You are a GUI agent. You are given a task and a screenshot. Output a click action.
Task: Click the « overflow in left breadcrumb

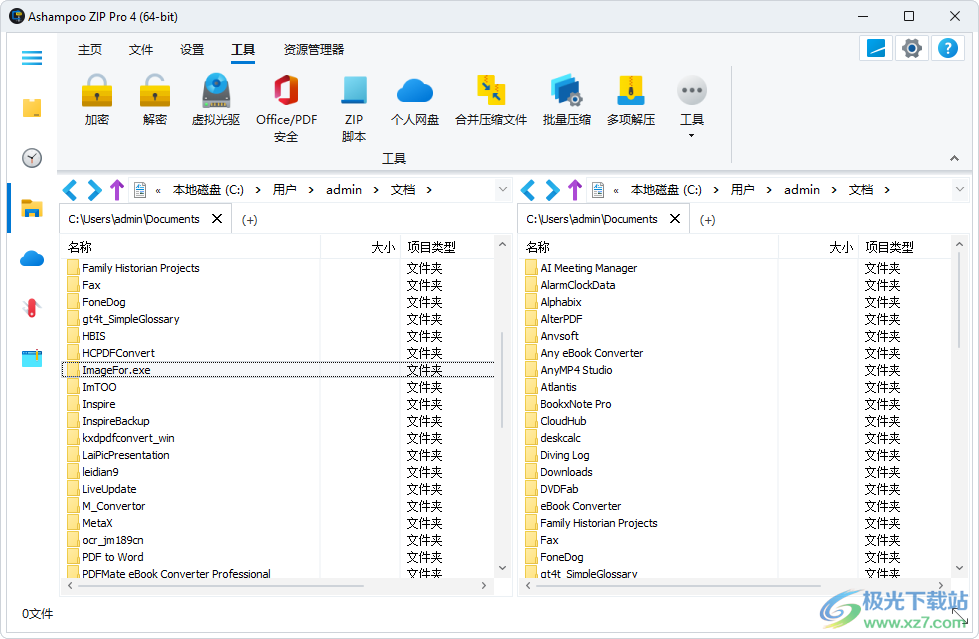158,191
